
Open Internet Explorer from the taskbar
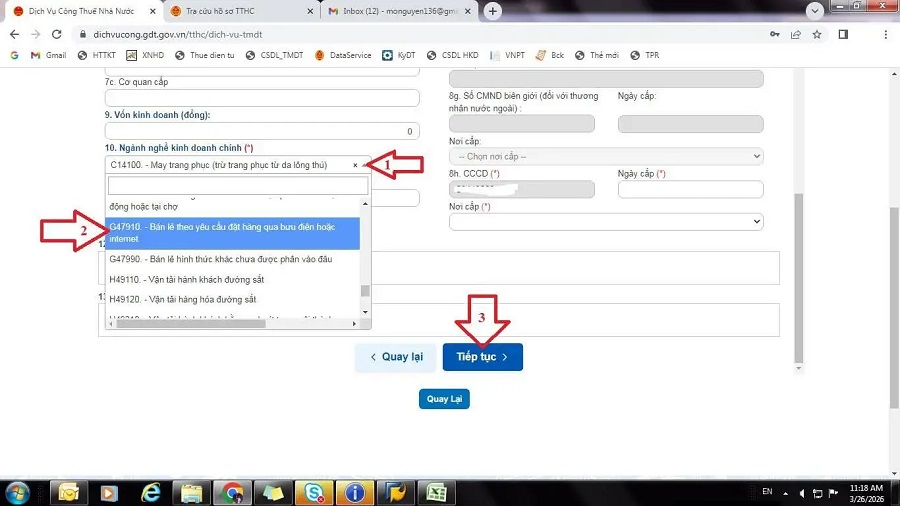pos(151,493)
